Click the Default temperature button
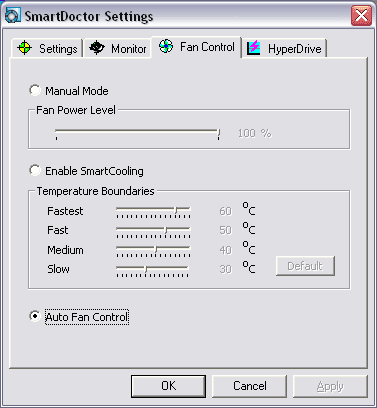Image resolution: width=377 pixels, height=408 pixels. pyautogui.click(x=305, y=266)
